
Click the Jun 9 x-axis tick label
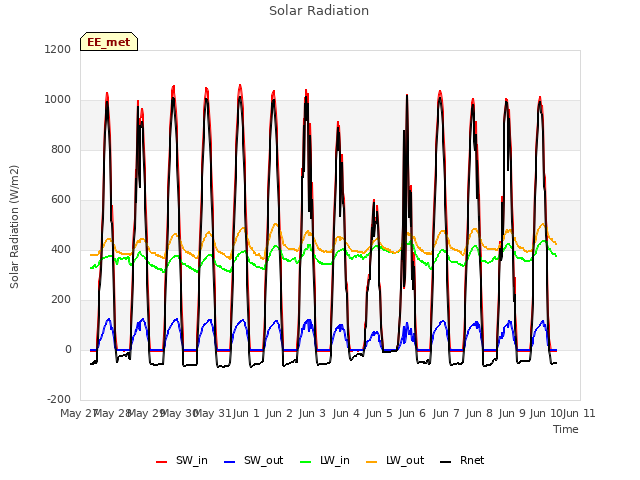click(512, 413)
